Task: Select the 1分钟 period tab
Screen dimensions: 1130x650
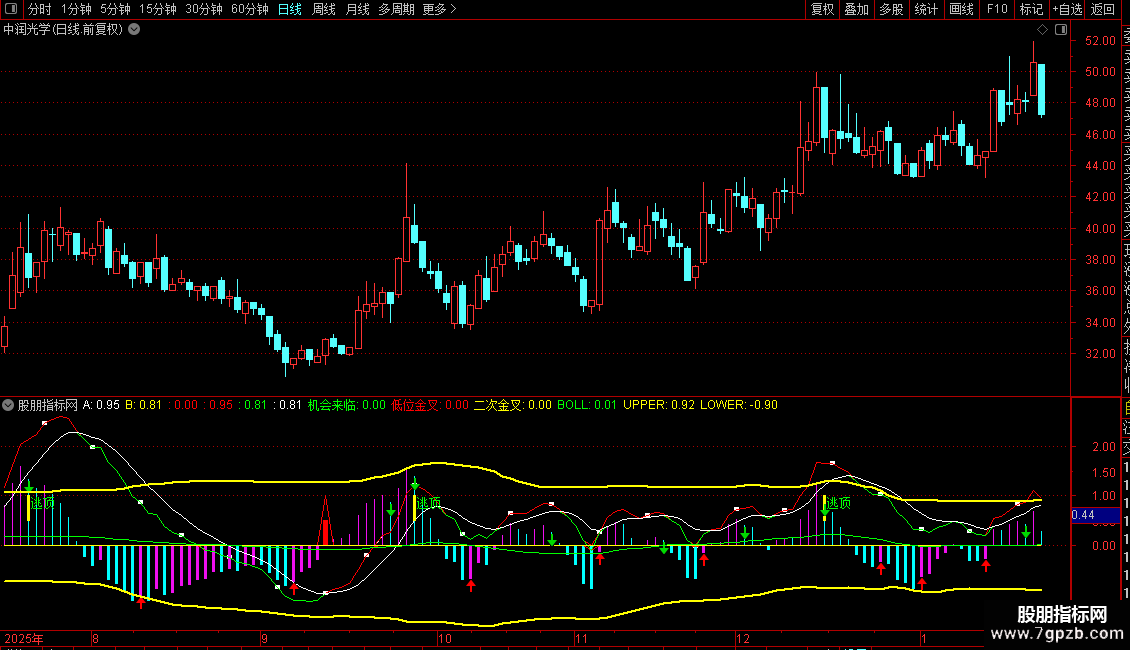Action: click(76, 9)
